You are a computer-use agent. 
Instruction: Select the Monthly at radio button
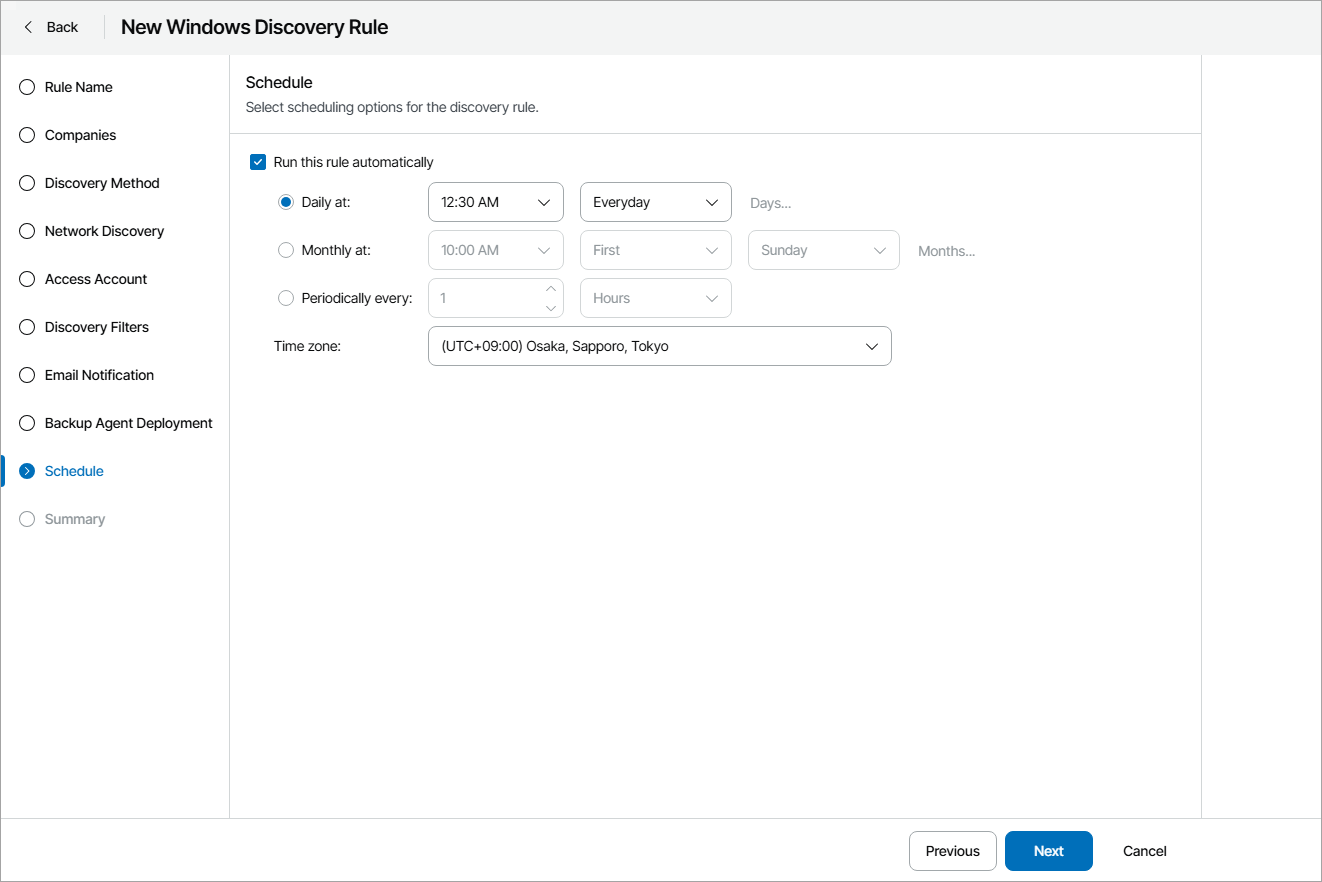click(286, 250)
